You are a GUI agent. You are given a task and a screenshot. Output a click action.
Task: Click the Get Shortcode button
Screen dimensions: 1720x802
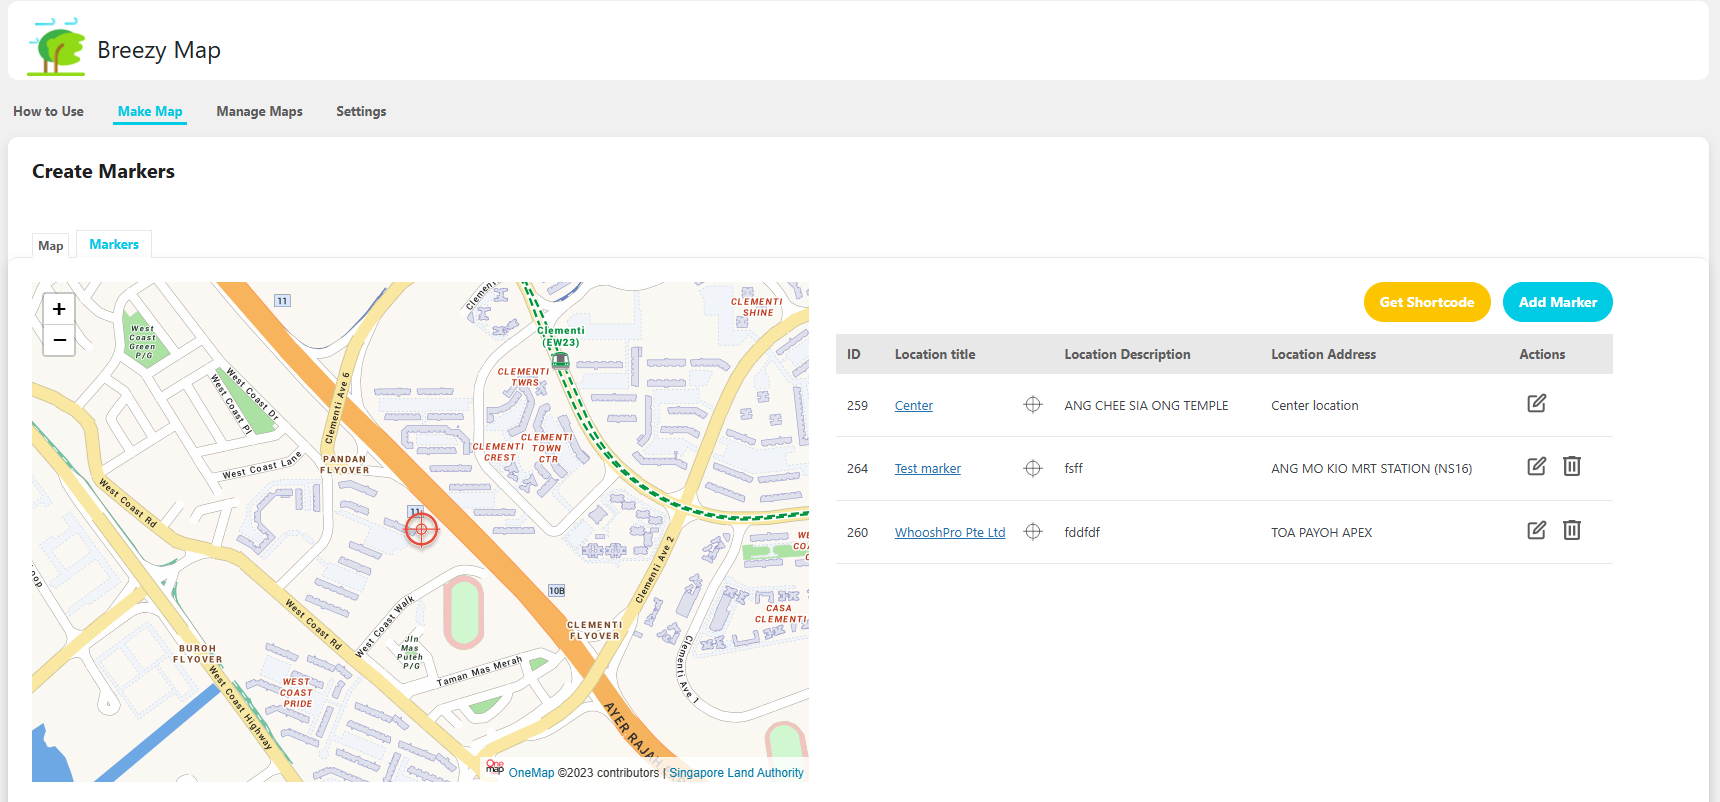coord(1427,302)
